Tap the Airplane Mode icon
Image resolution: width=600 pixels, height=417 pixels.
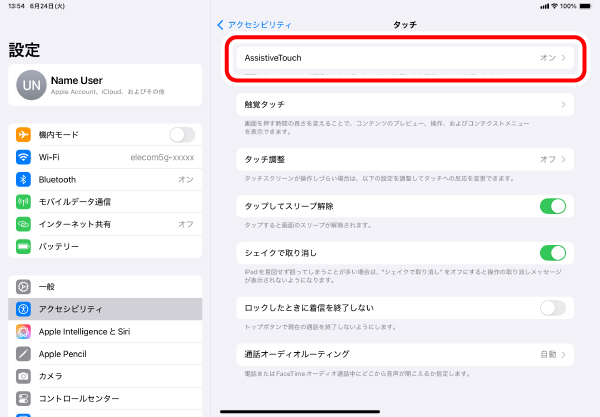(x=24, y=135)
